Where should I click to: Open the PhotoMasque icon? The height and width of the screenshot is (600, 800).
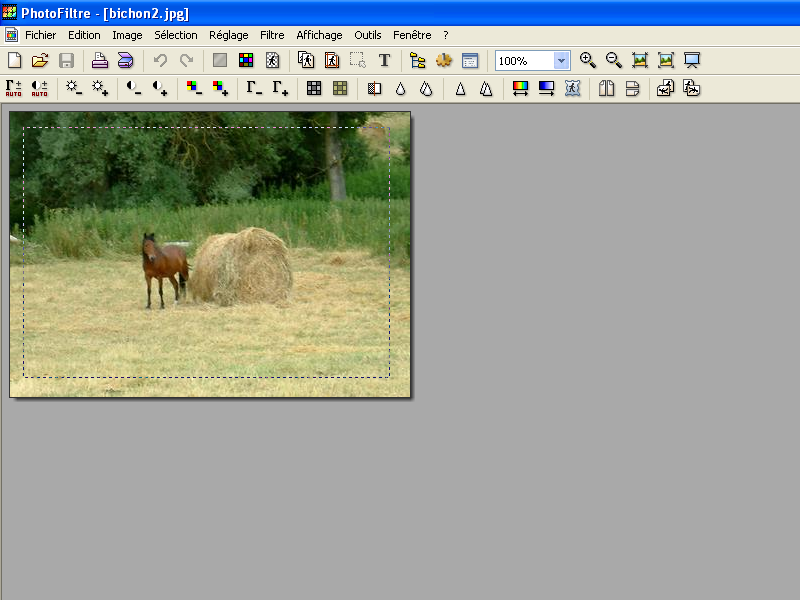[x=572, y=88]
